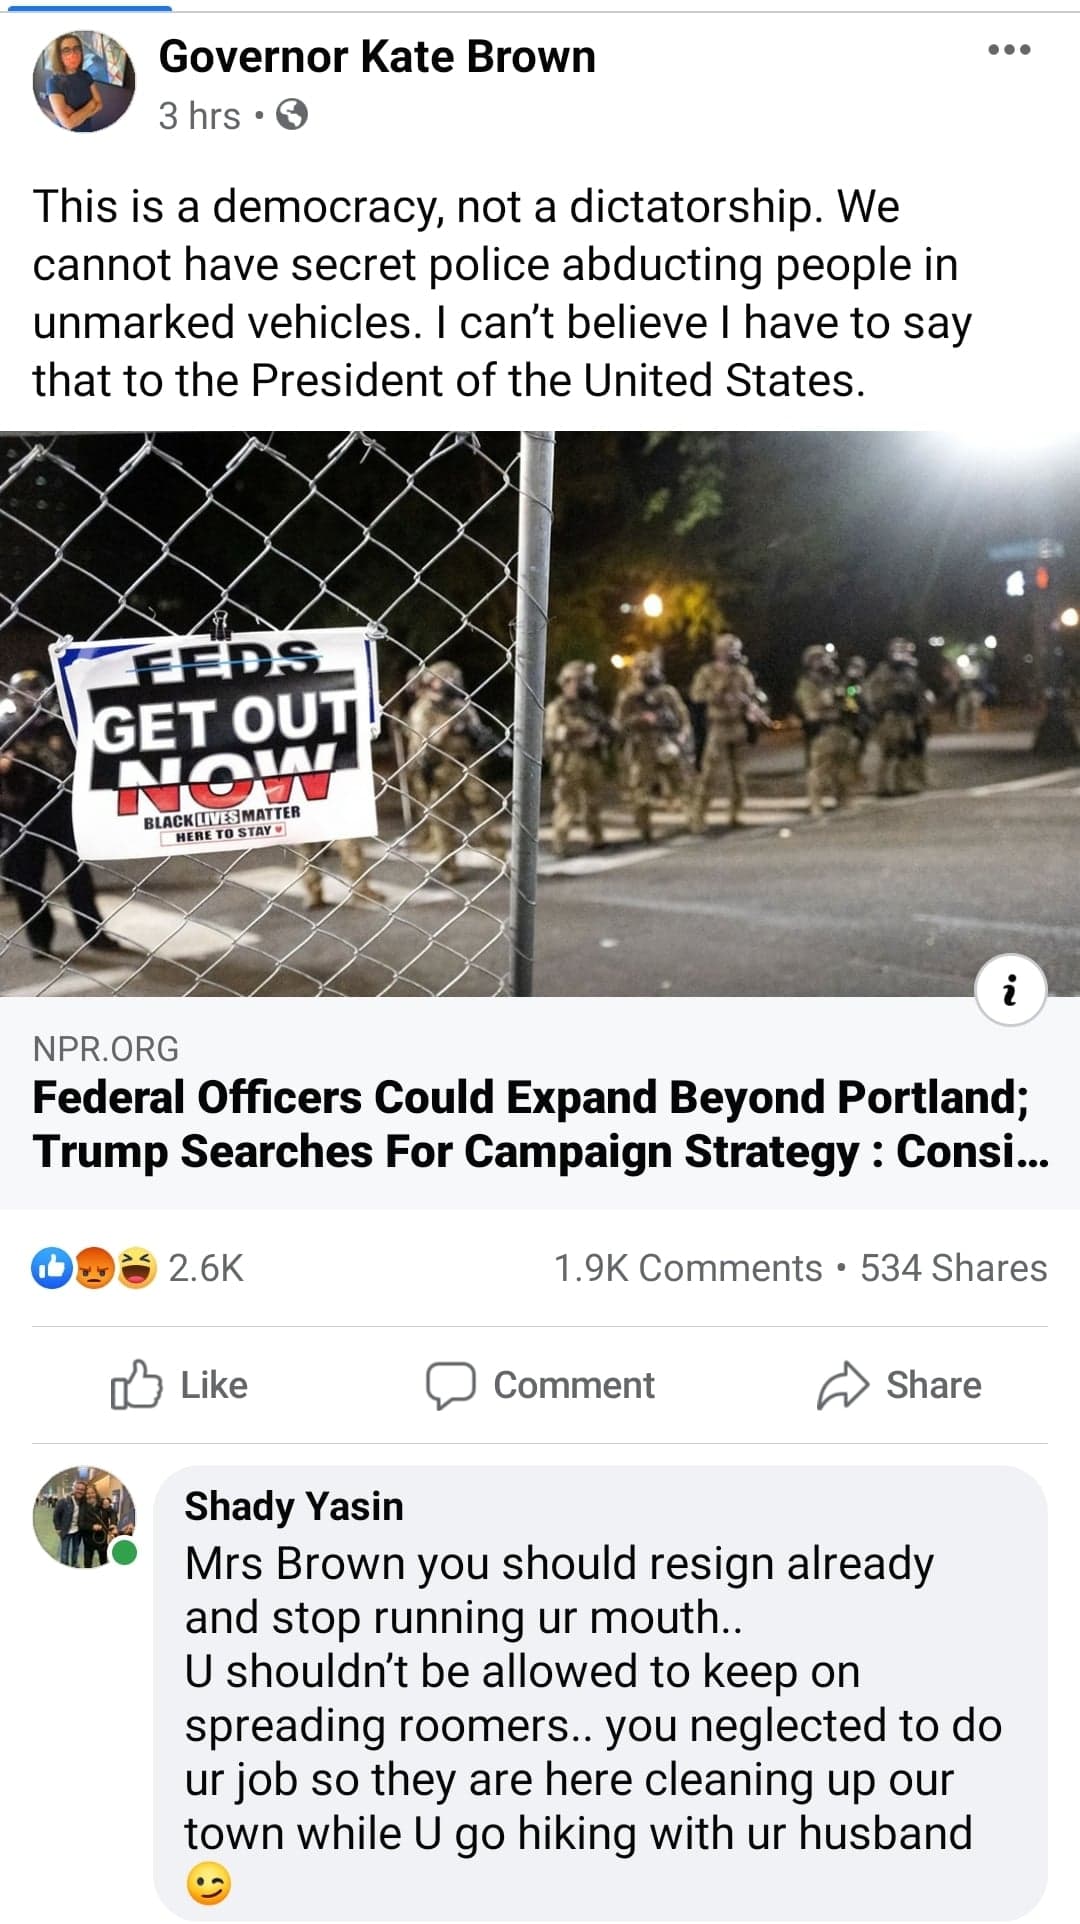Open Governor Kate Brown's profile picture

pos(84,81)
